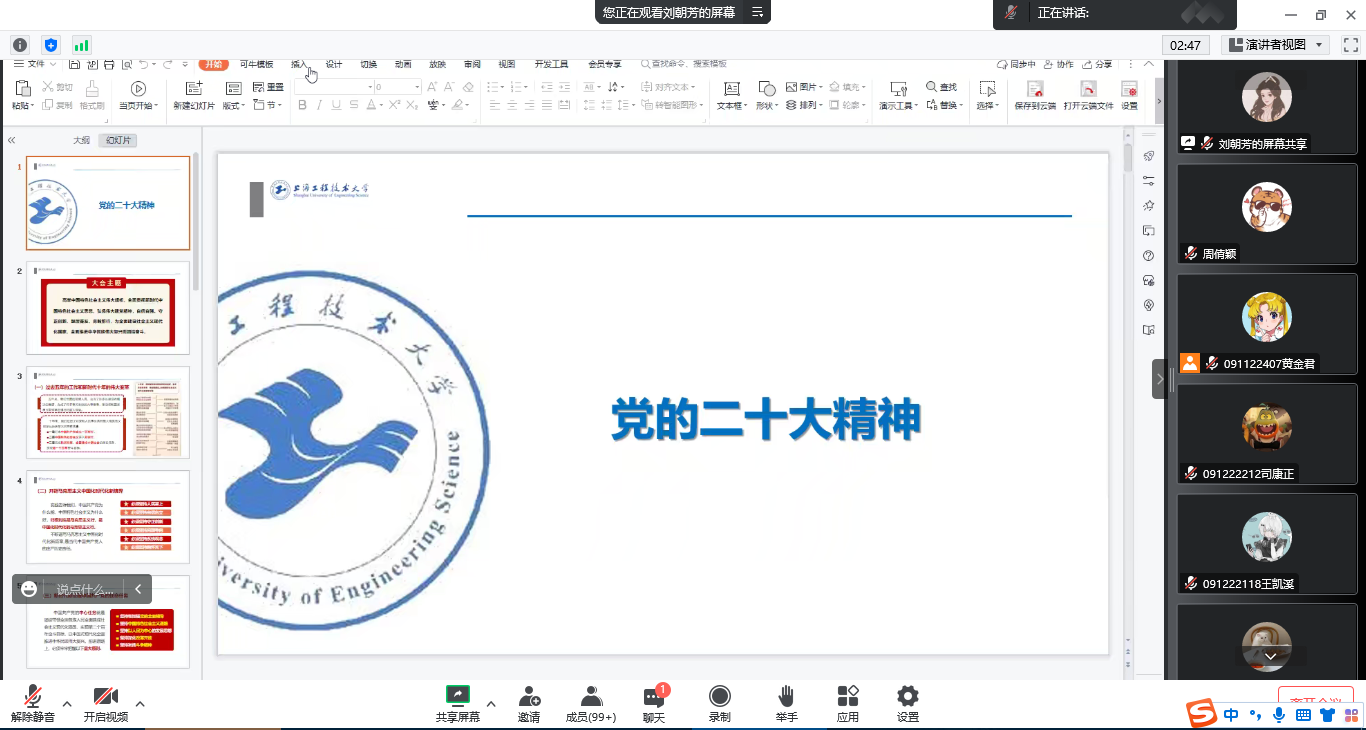The width and height of the screenshot is (1366, 730).
Task: Open the 演讲者视图 view dropdown
Action: click(1276, 45)
